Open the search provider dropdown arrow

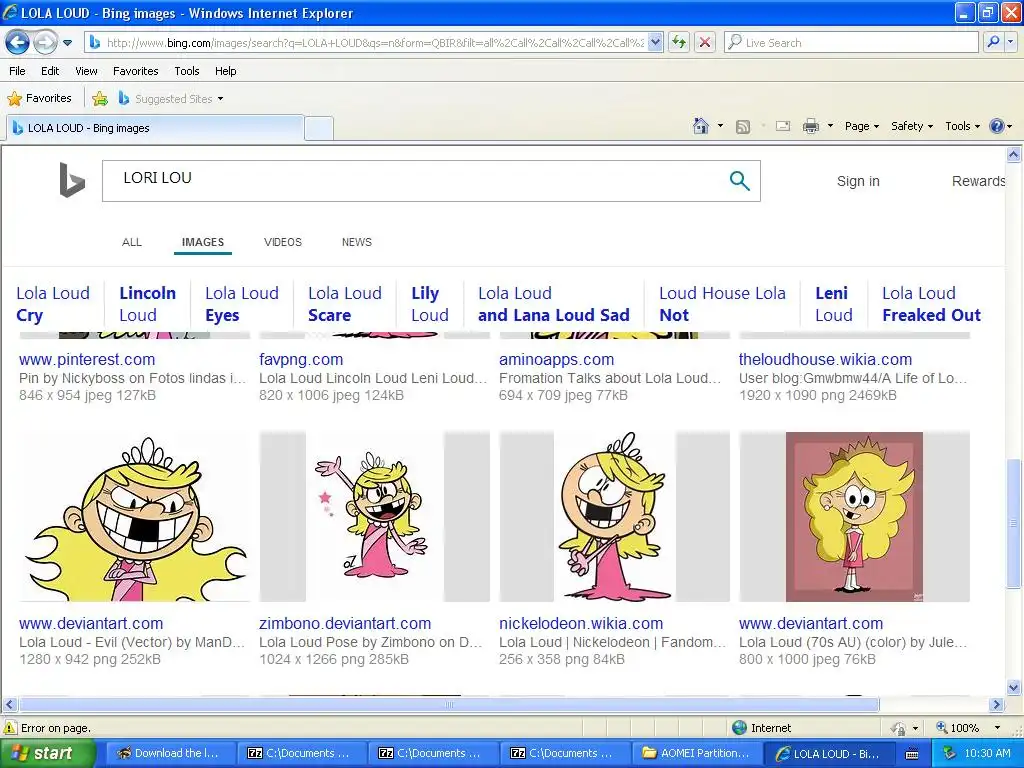(1010, 42)
